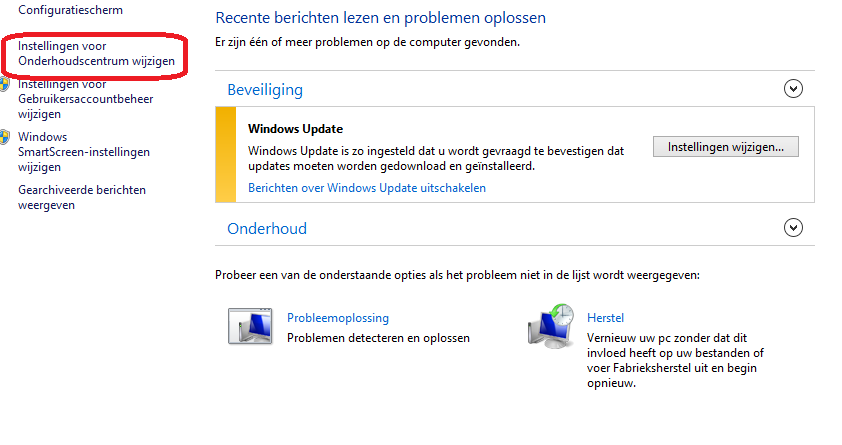
Task: Open Instellingen voor Gebruikersaccountbeheer wijzigen link
Action: click(x=85, y=99)
